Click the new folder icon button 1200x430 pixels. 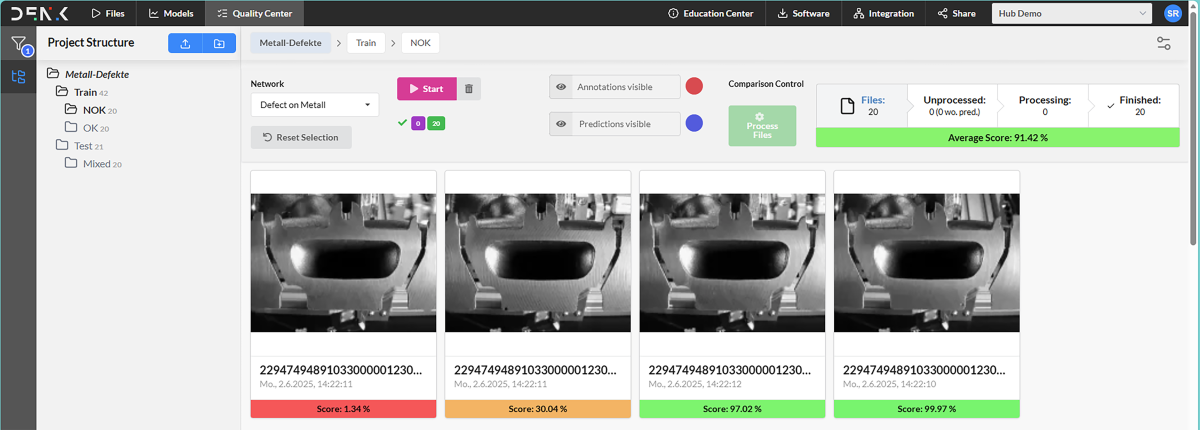[x=219, y=43]
